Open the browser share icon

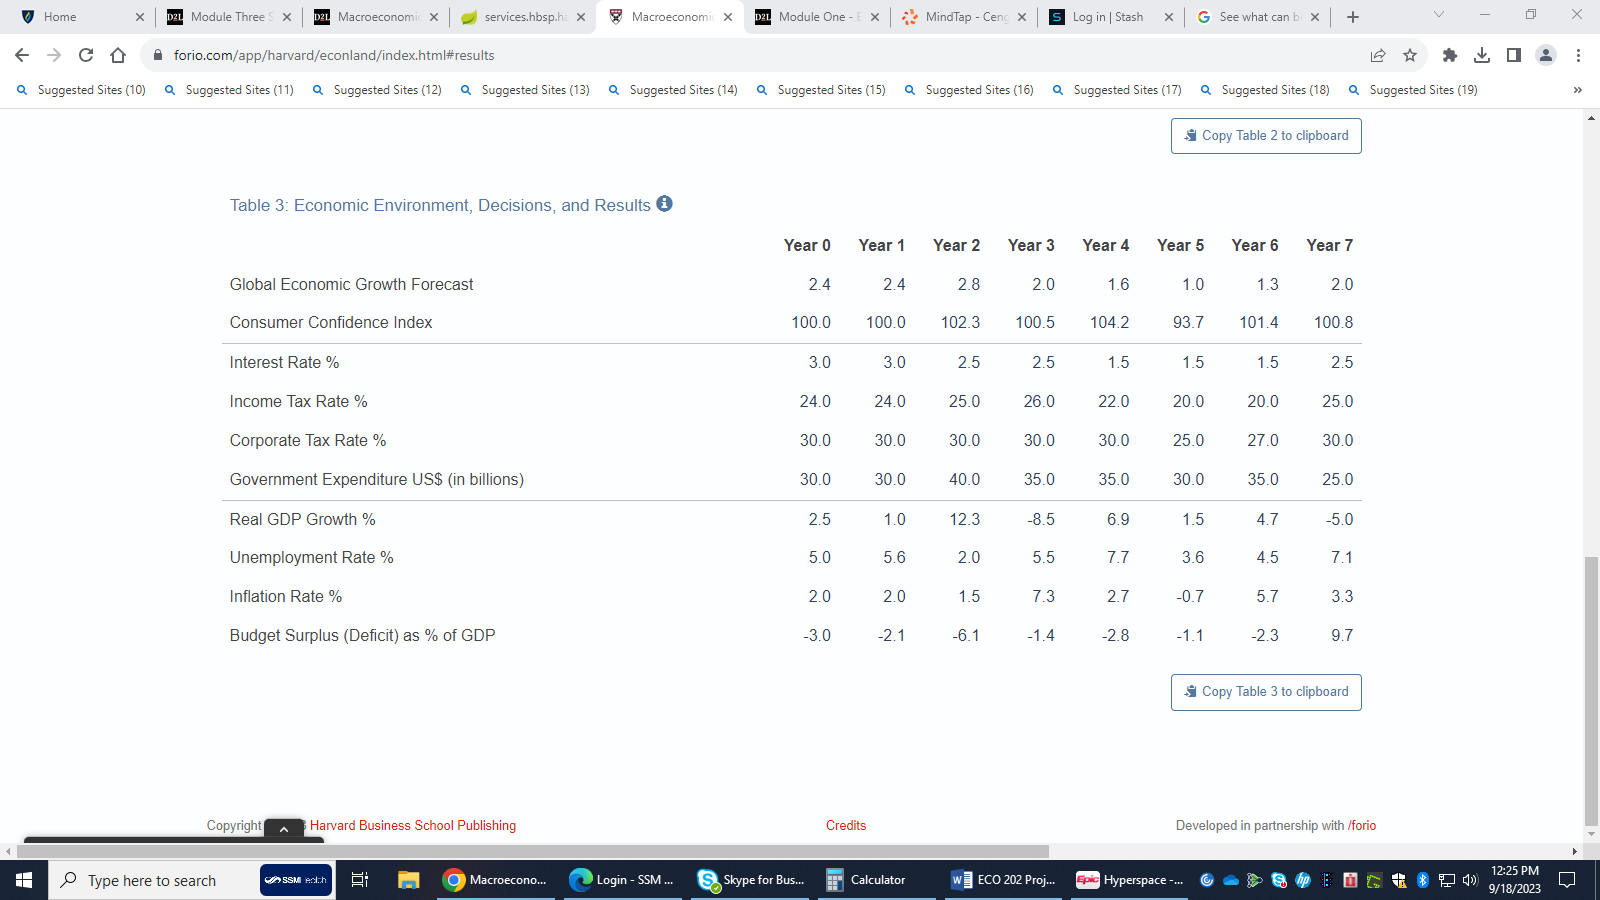(1378, 56)
